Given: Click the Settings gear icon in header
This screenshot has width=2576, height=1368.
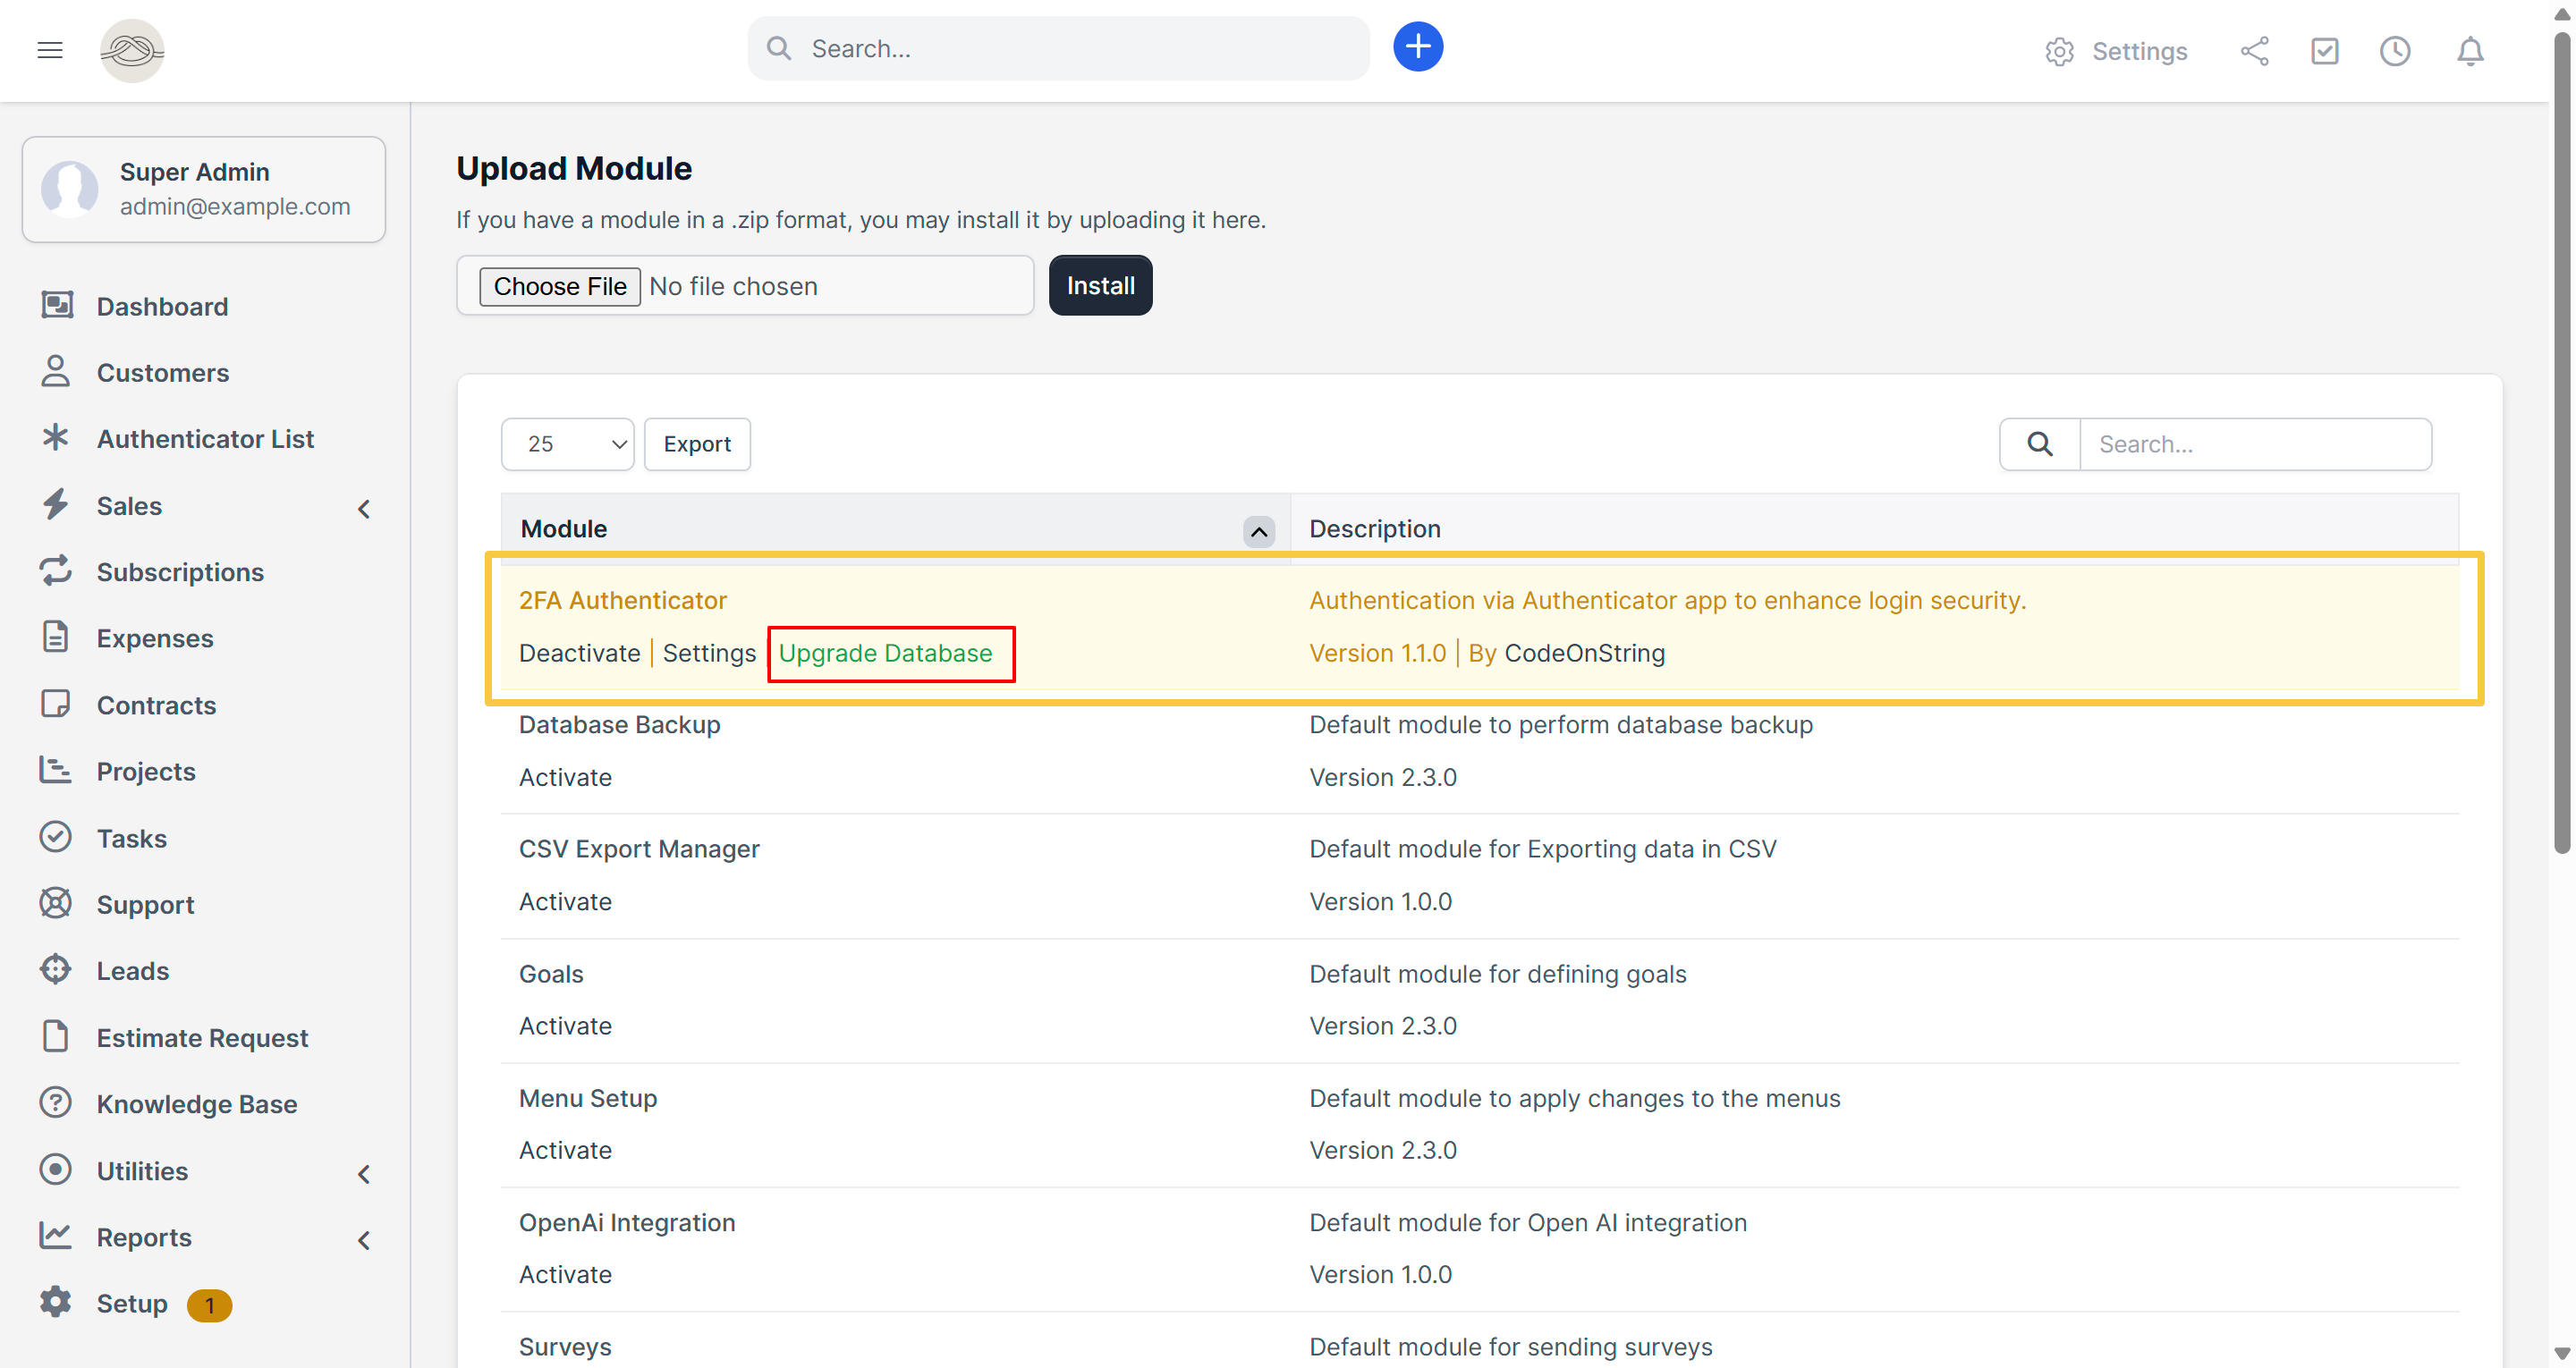Looking at the screenshot, I should 2059,51.
